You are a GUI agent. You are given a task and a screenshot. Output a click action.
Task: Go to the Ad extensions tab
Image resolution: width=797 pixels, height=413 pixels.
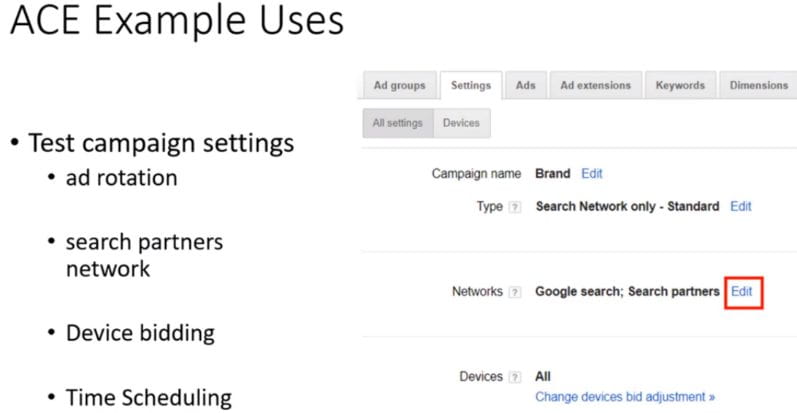click(596, 85)
